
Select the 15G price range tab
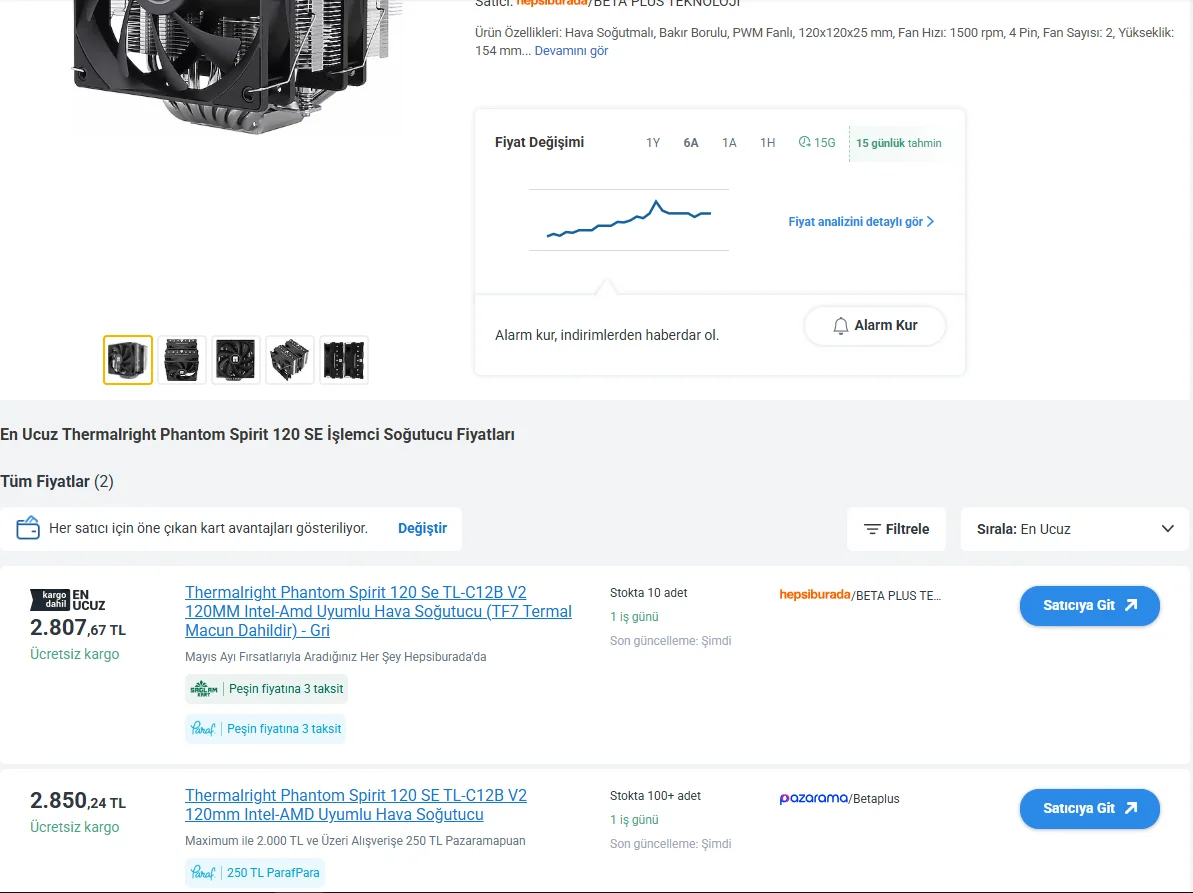[817, 143]
